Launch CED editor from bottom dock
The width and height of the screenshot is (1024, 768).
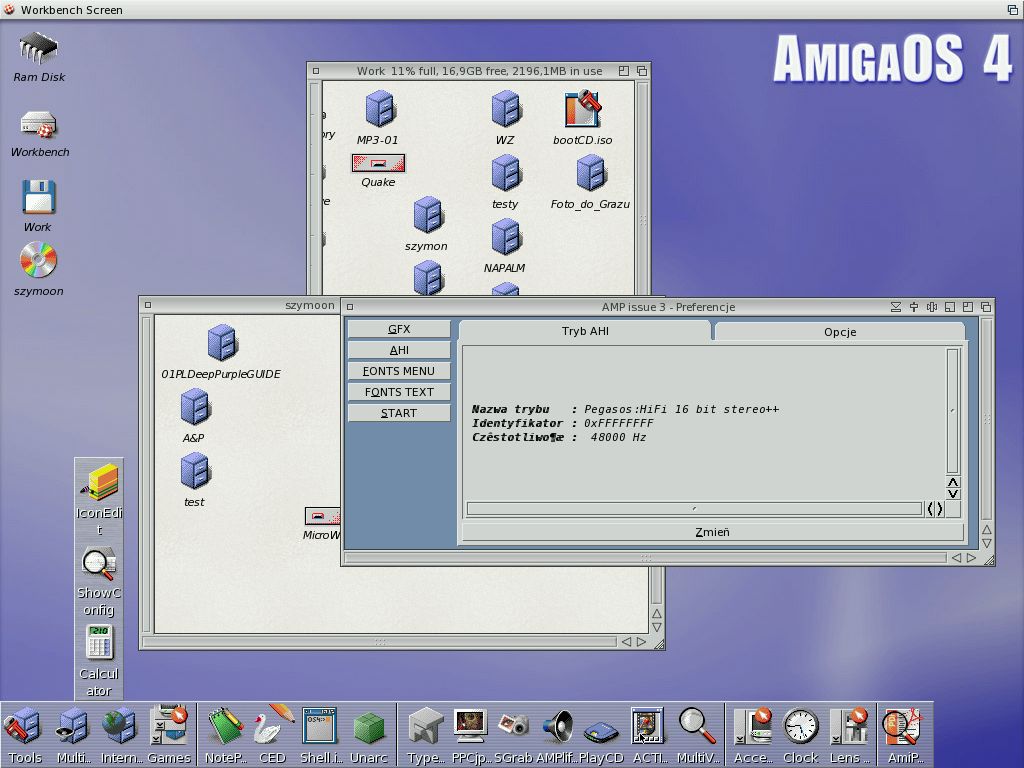coord(272,735)
